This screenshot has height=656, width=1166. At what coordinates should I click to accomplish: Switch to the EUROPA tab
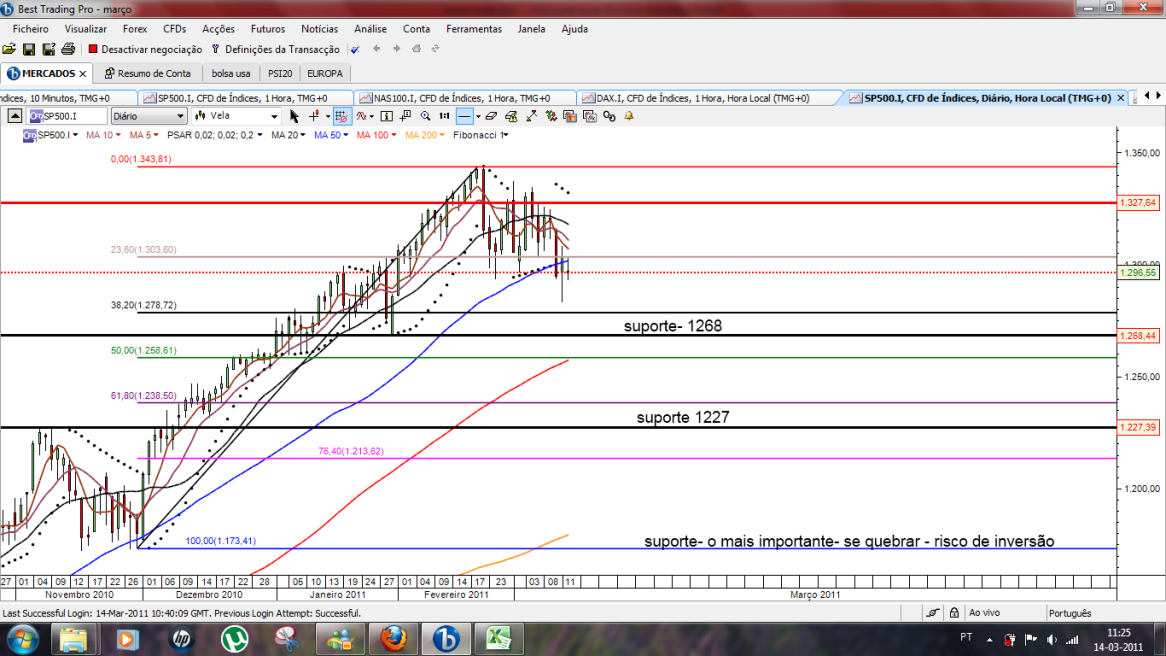click(x=325, y=74)
